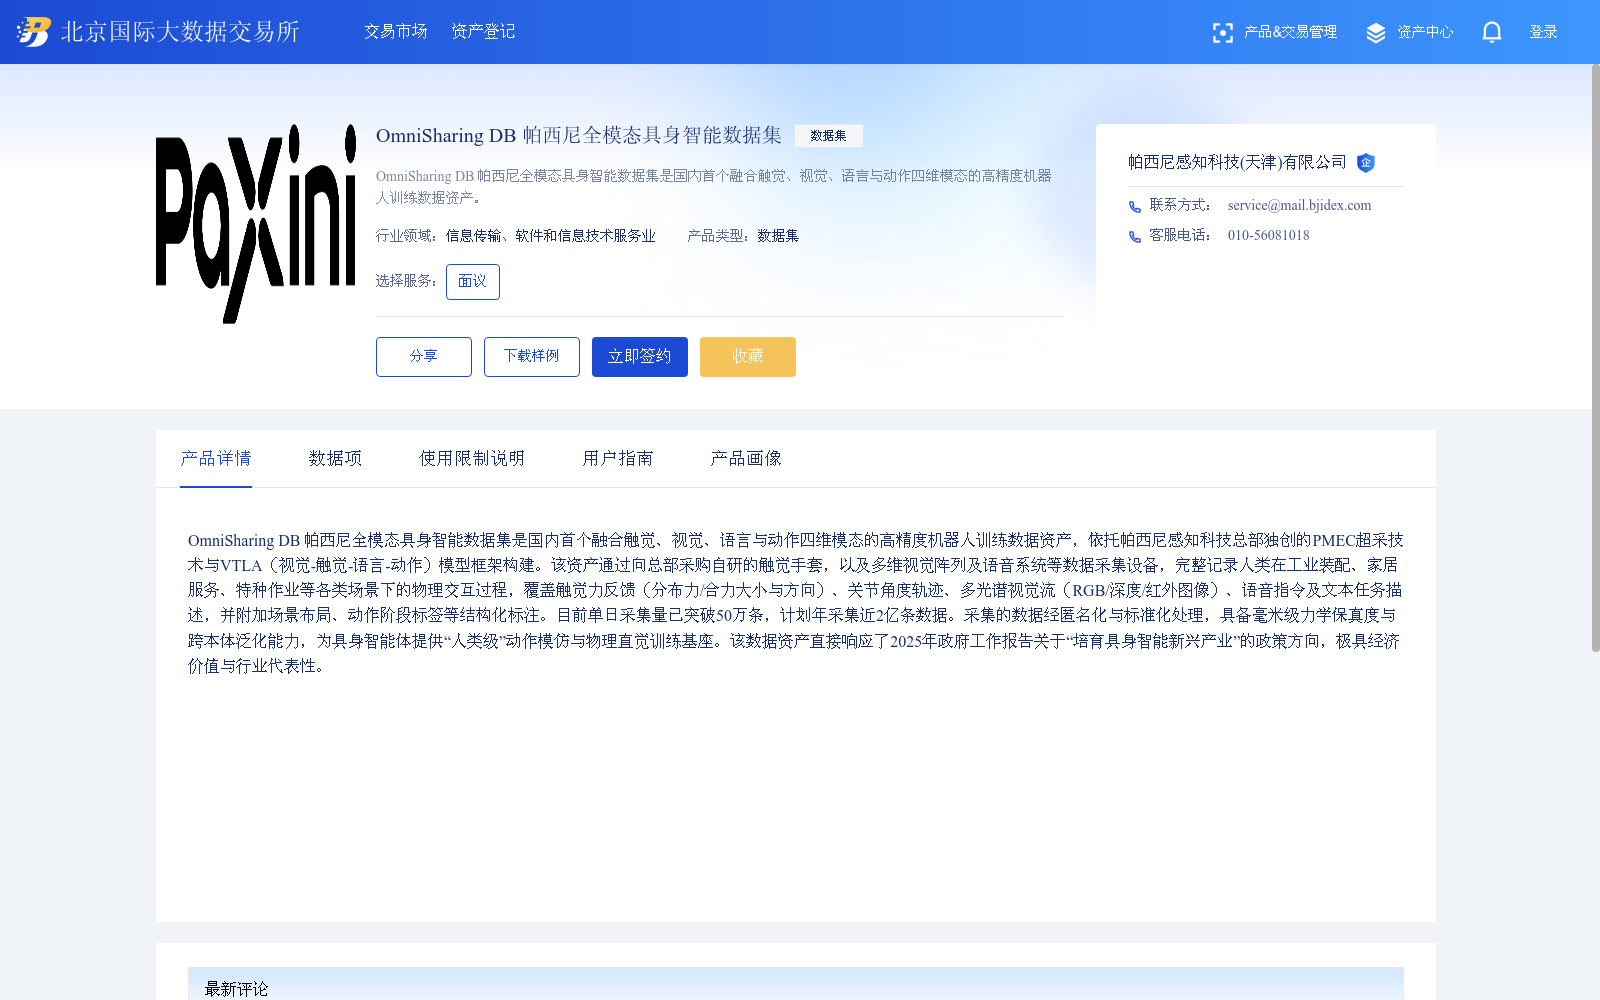Click the phone icon beside 联系方式
1600x1000 pixels.
tap(1135, 207)
